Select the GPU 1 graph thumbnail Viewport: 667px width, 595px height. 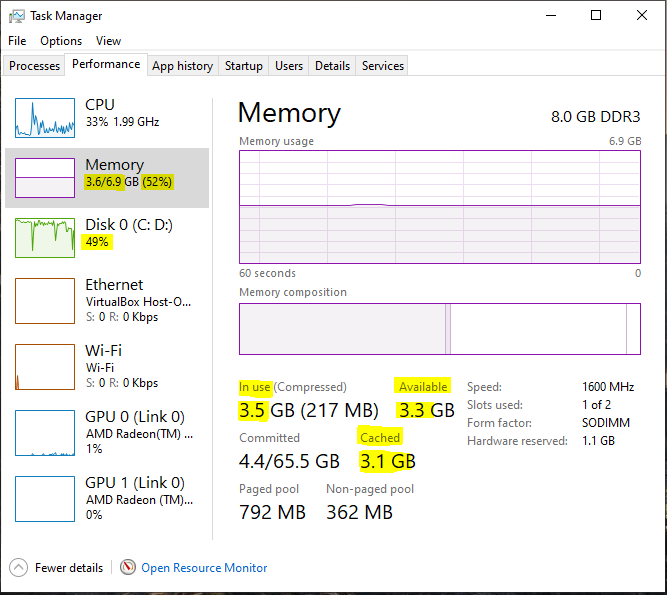click(x=45, y=498)
